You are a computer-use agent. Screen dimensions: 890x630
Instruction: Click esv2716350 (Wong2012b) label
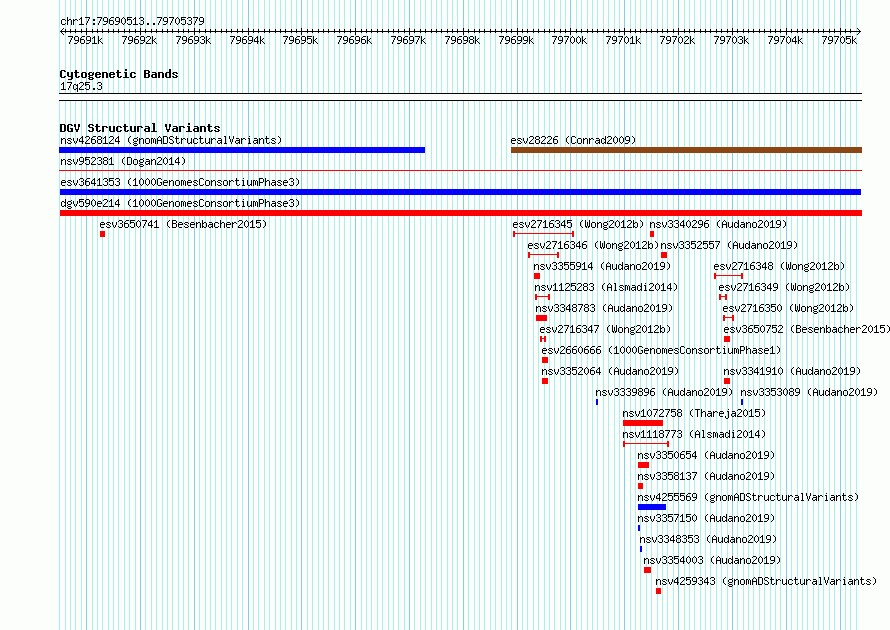click(x=788, y=308)
